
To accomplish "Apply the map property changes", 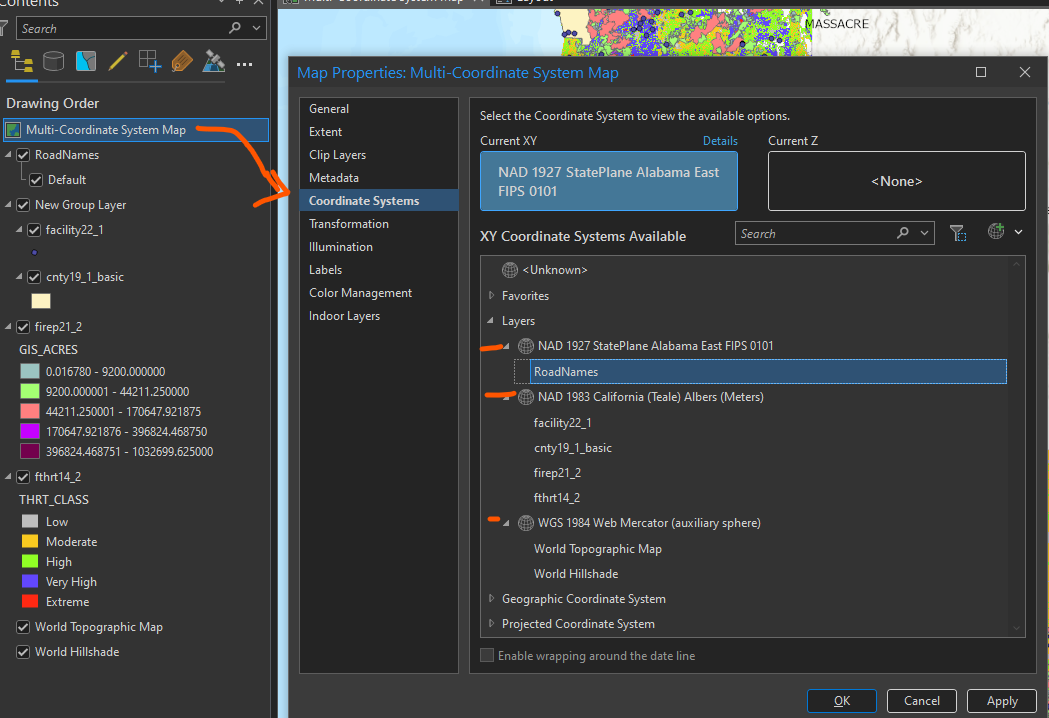I will [x=1001, y=701].
